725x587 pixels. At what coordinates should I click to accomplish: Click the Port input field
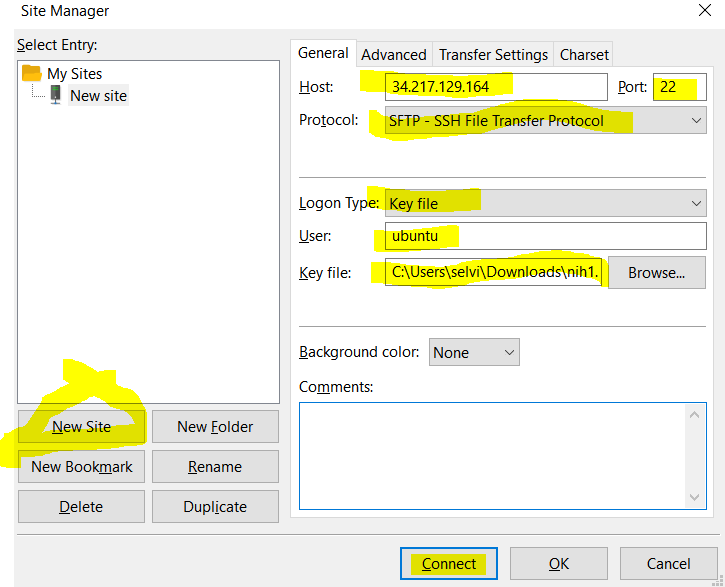tap(679, 87)
